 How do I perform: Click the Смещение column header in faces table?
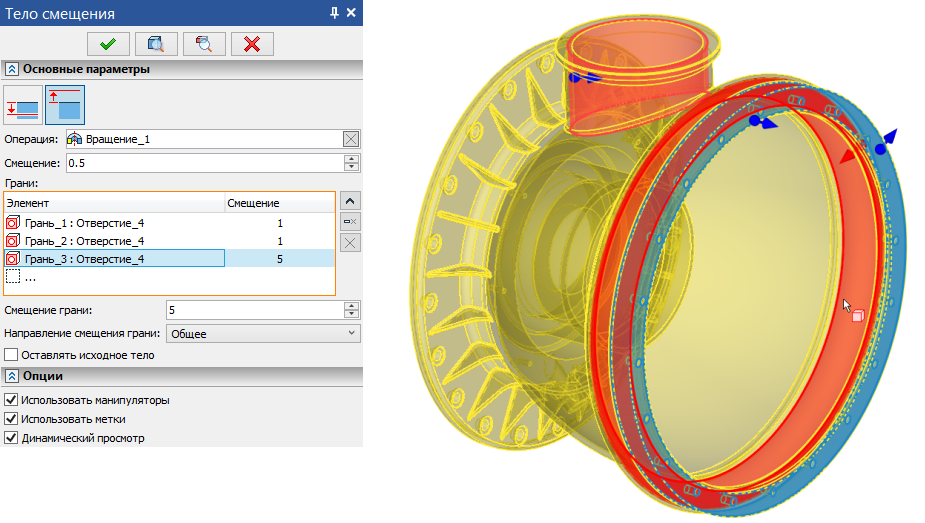280,203
